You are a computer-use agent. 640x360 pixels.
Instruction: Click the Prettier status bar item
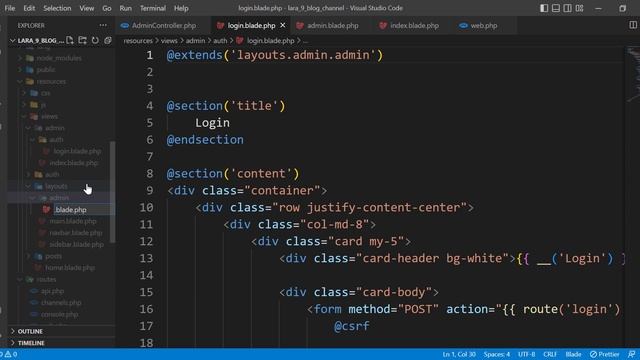604,354
